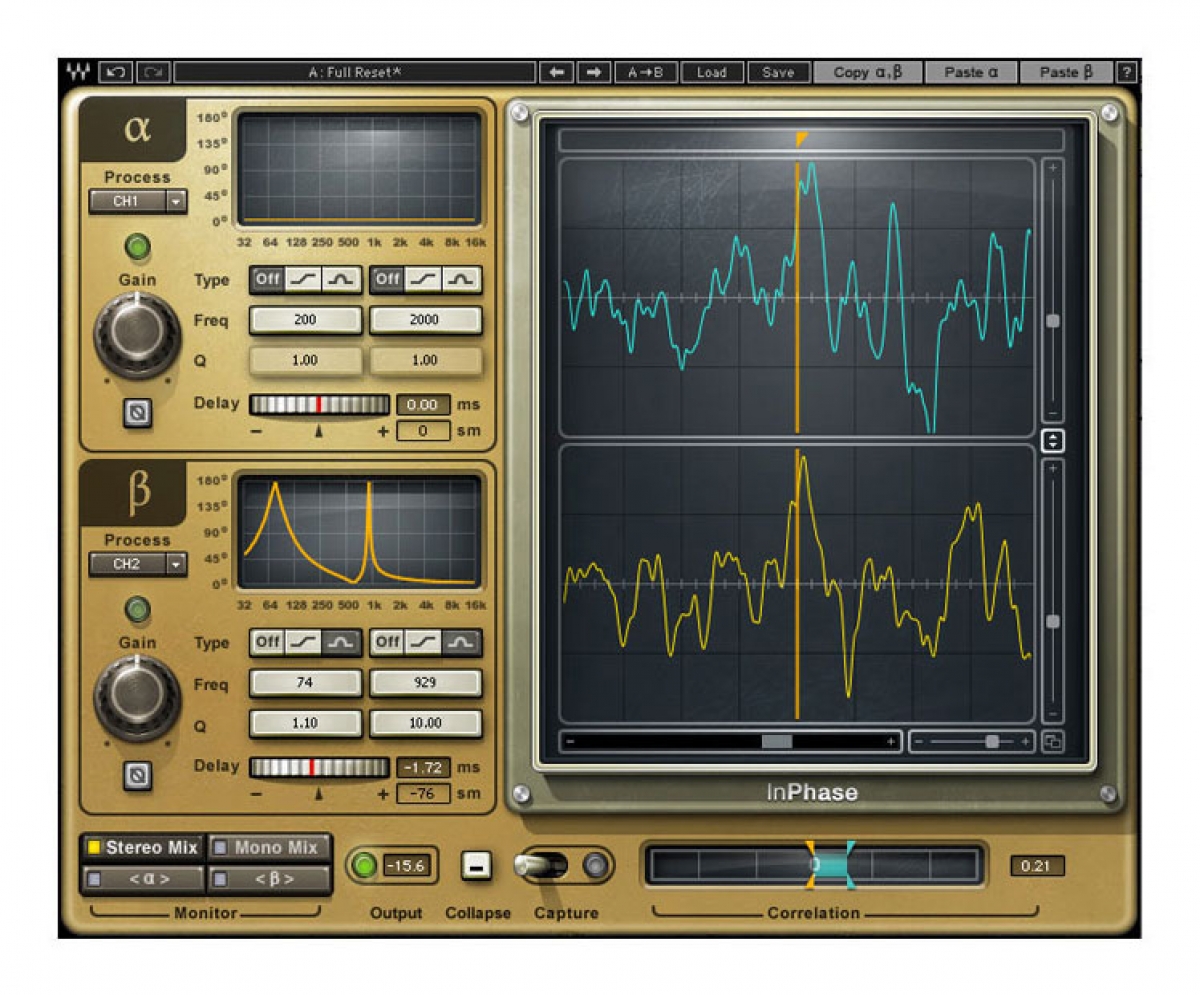The image size is (1200, 995).
Task: Click the Output value field -15.6
Action: pyautogui.click(x=407, y=866)
